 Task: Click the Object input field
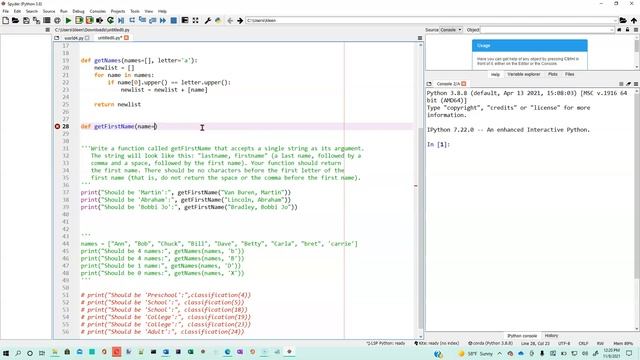pos(547,30)
